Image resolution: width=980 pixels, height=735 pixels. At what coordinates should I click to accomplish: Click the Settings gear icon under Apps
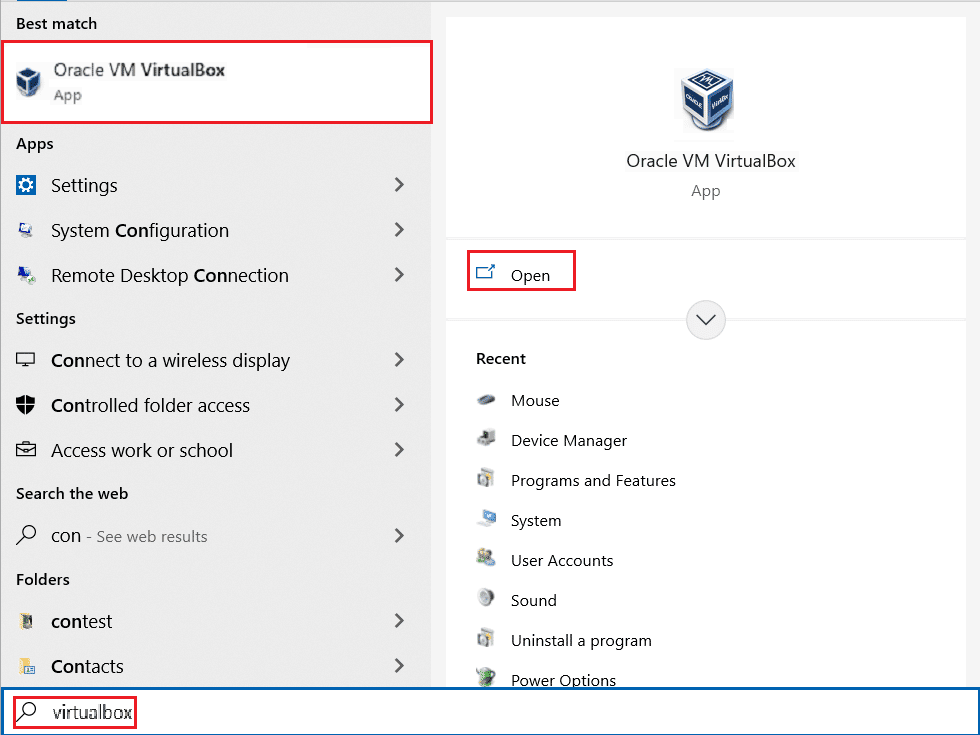(x=26, y=185)
